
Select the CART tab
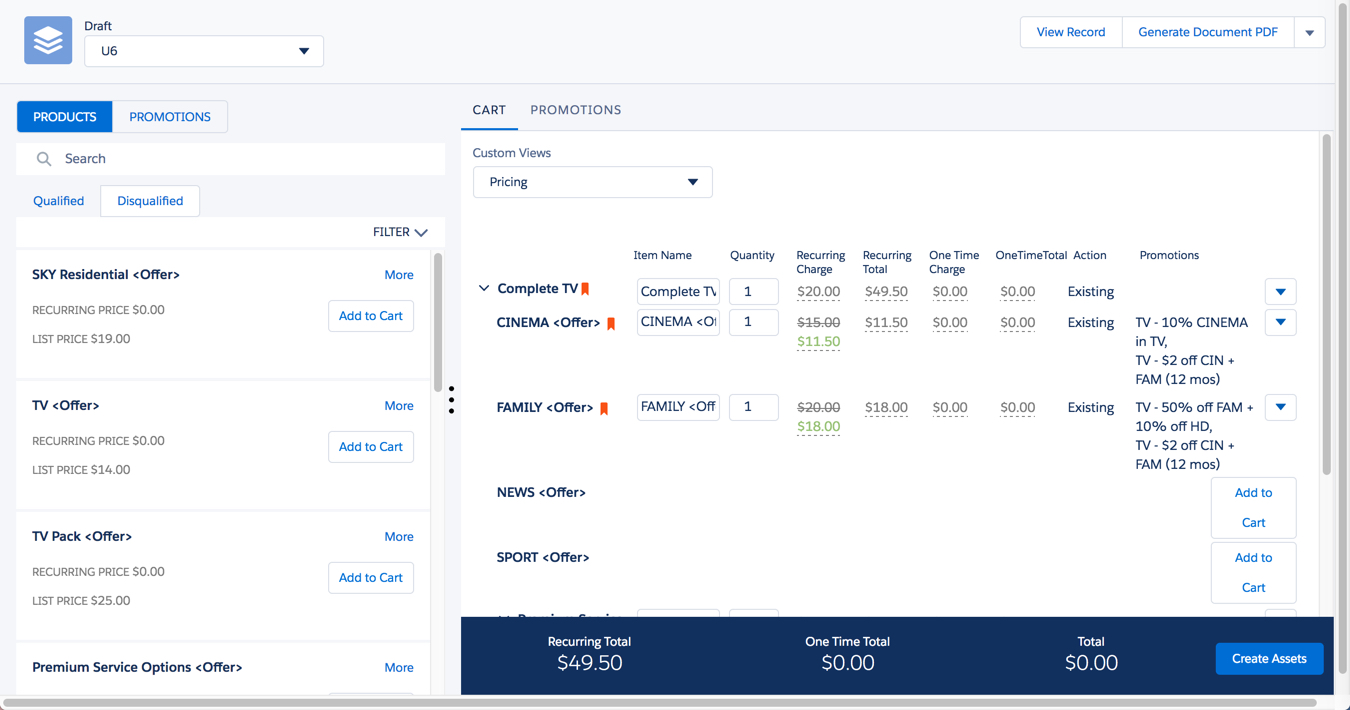[x=489, y=110]
